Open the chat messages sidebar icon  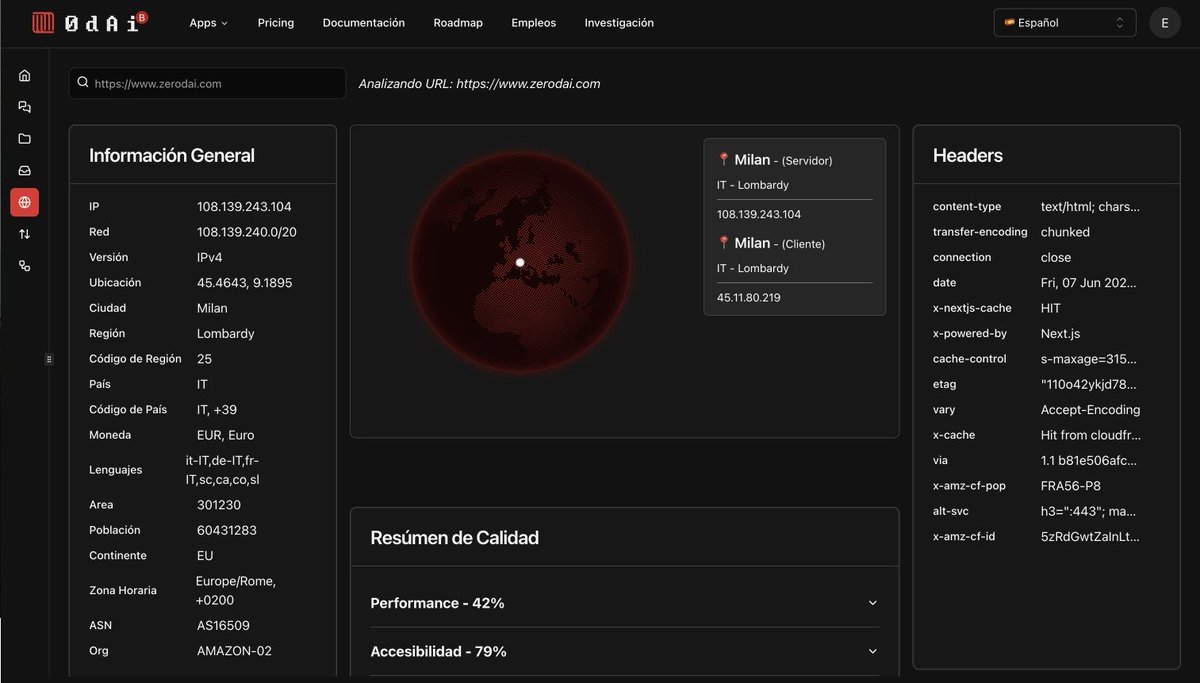(25, 107)
